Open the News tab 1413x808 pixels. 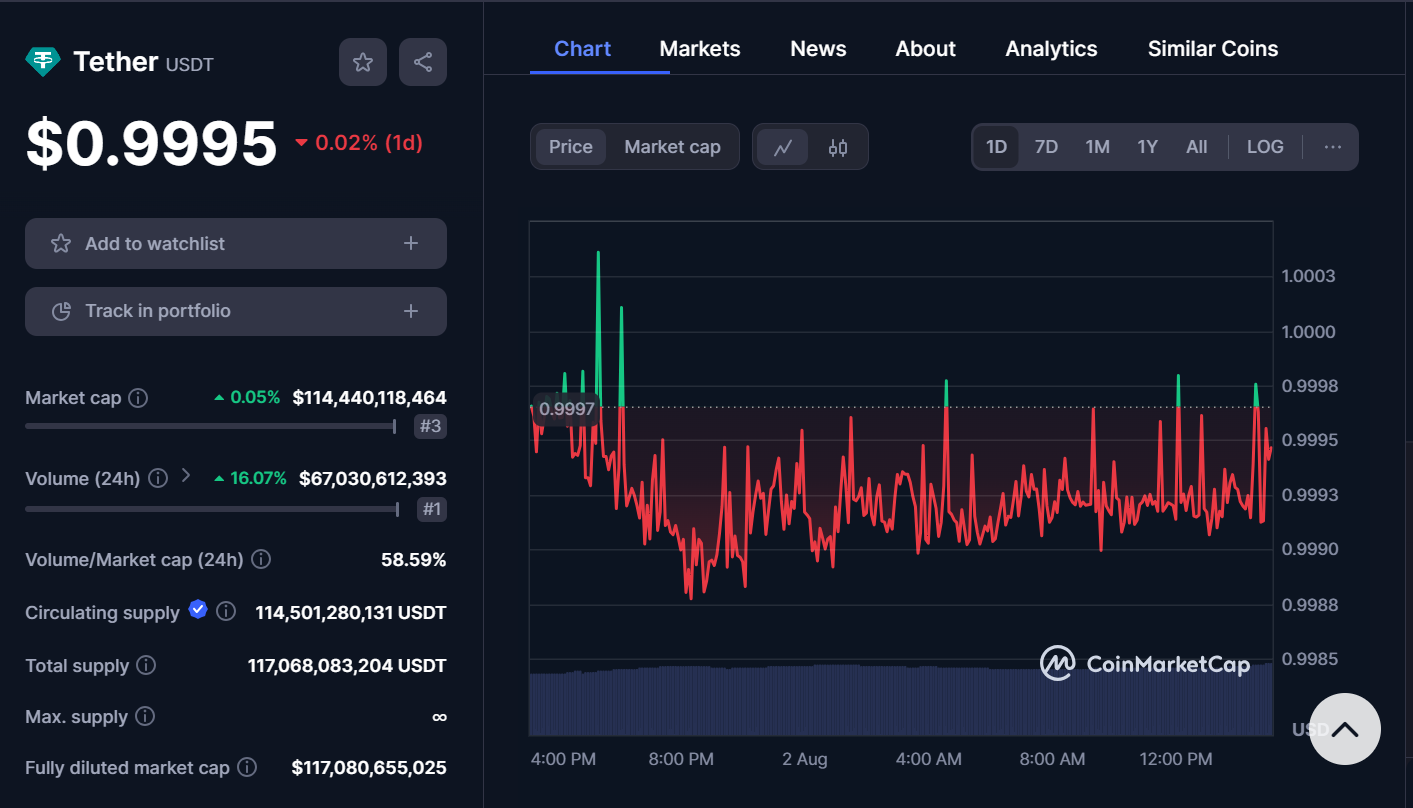[x=818, y=49]
